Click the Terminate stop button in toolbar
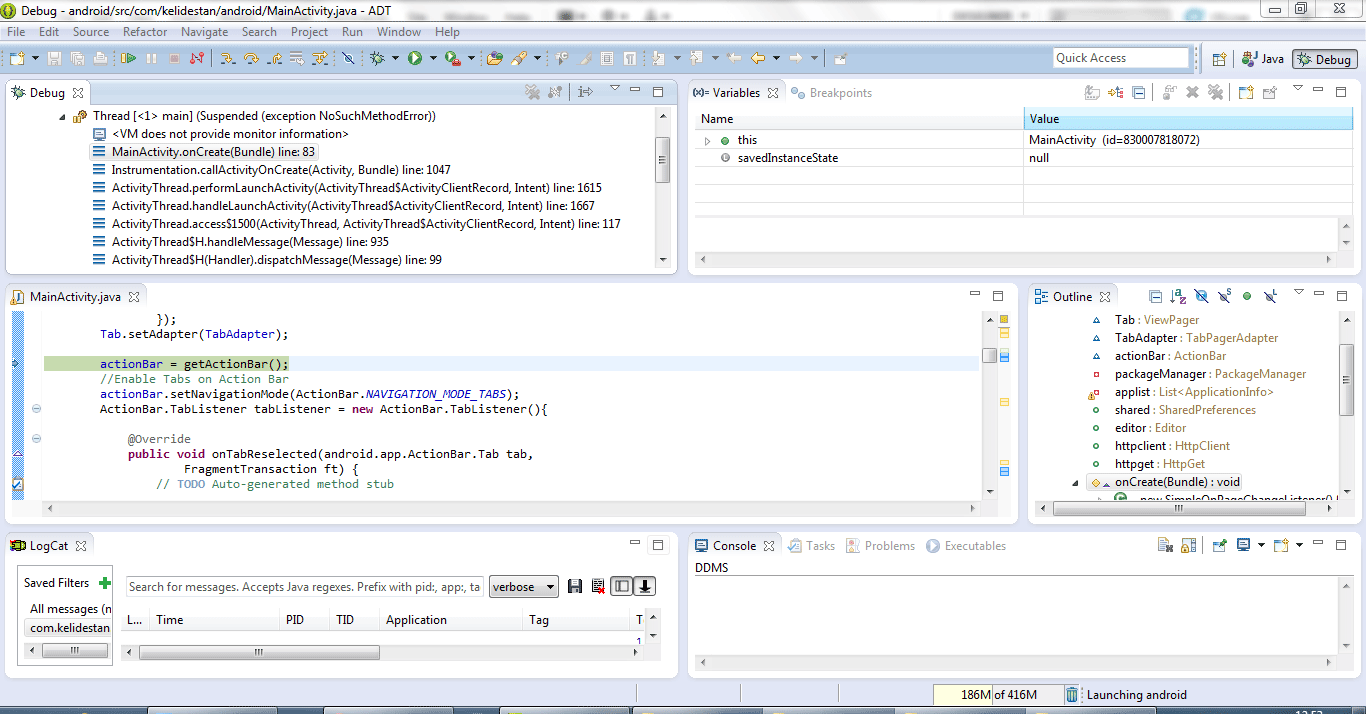 click(174, 58)
